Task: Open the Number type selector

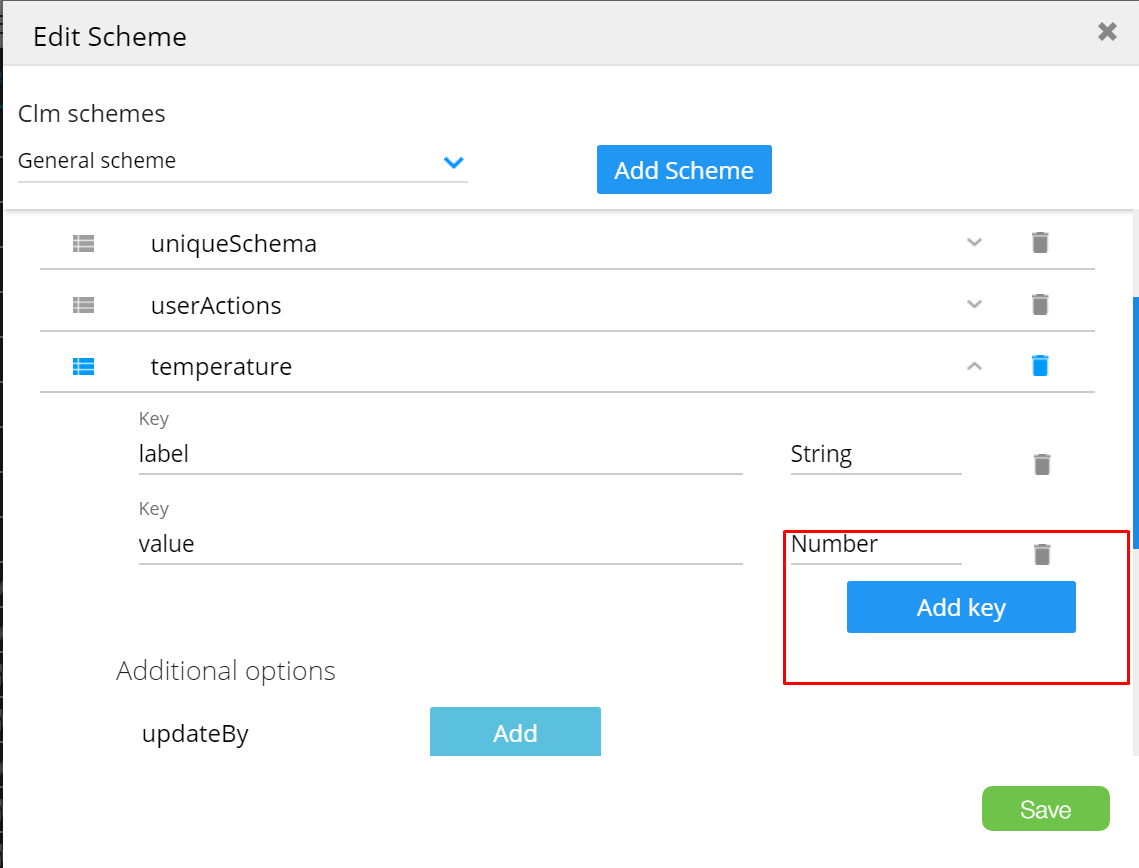Action: 875,545
